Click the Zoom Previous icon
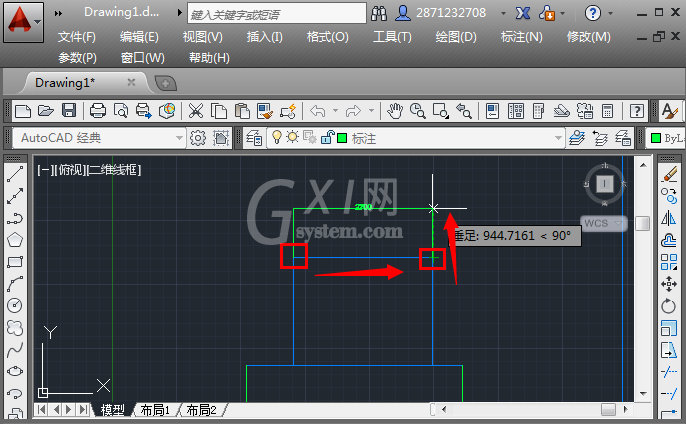Image resolution: width=686 pixels, height=424 pixels. [x=464, y=111]
